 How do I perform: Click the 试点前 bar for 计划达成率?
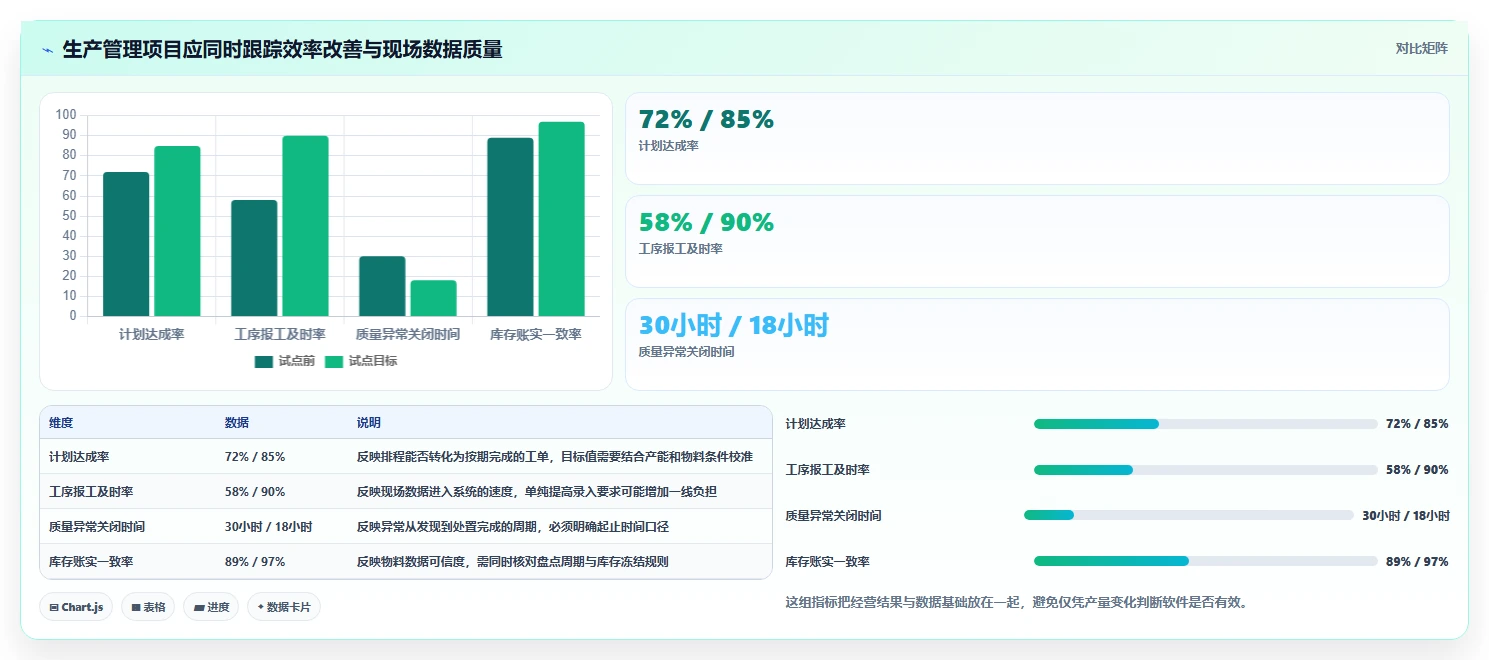pyautogui.click(x=126, y=244)
